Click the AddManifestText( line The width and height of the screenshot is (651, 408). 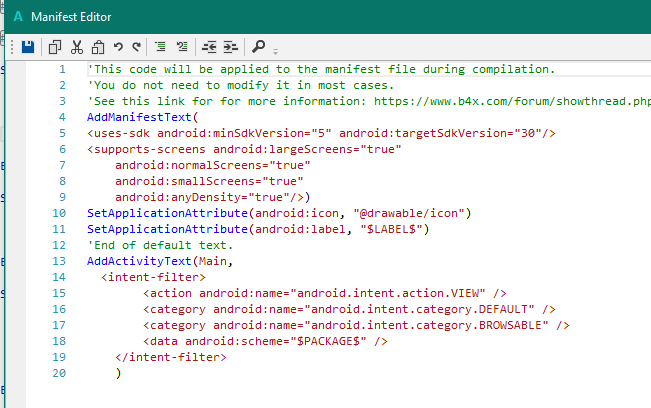(x=143, y=117)
